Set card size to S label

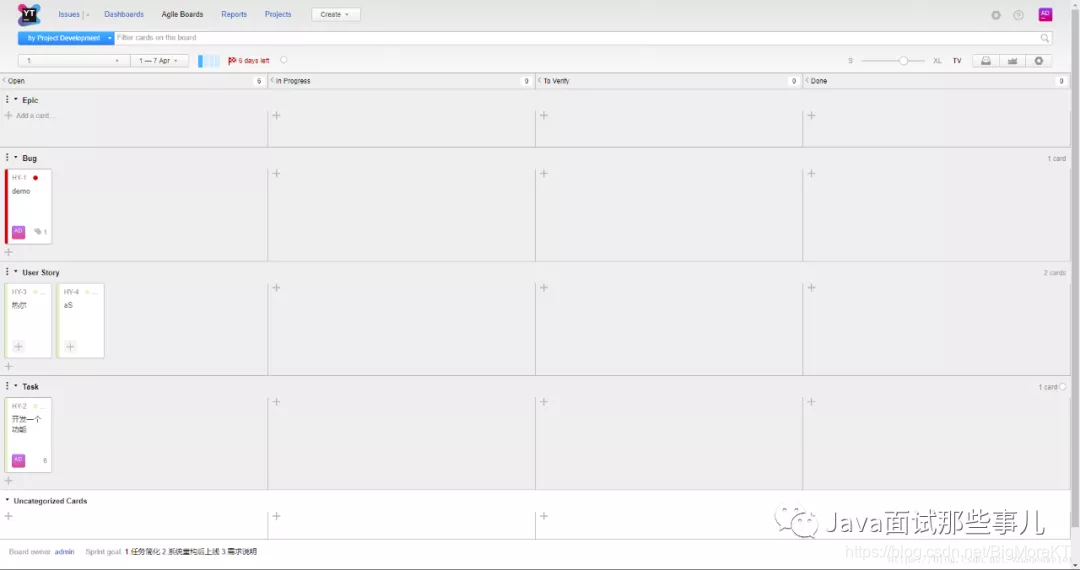851,61
